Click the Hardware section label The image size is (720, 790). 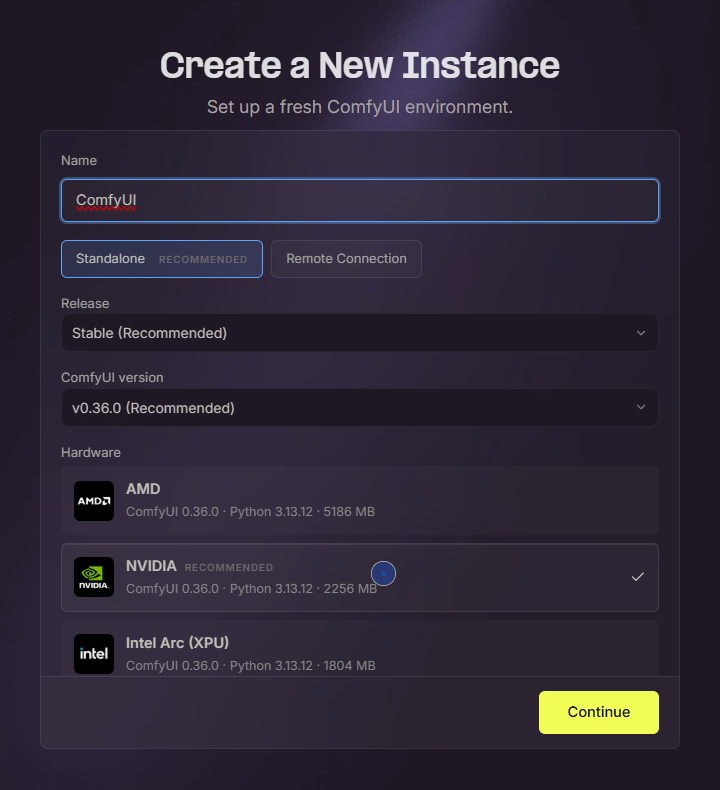(x=91, y=452)
